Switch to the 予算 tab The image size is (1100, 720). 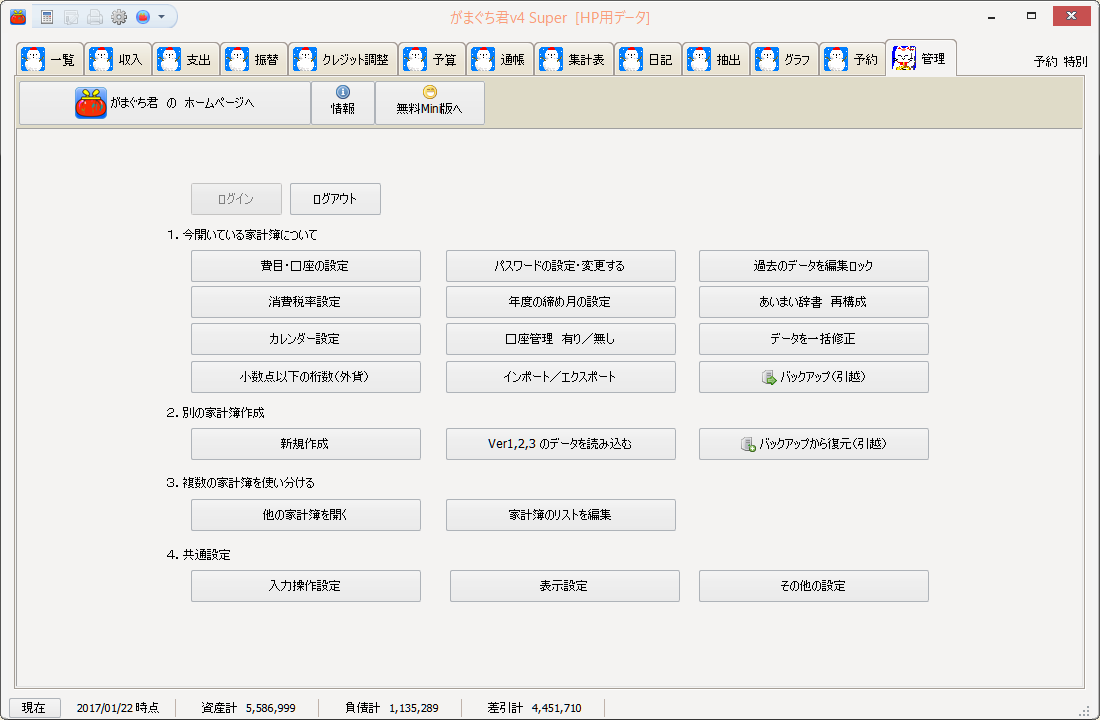[432, 59]
